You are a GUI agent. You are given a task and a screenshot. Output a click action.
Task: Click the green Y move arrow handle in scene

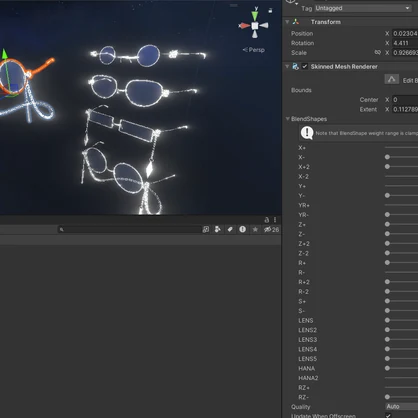coord(4,55)
